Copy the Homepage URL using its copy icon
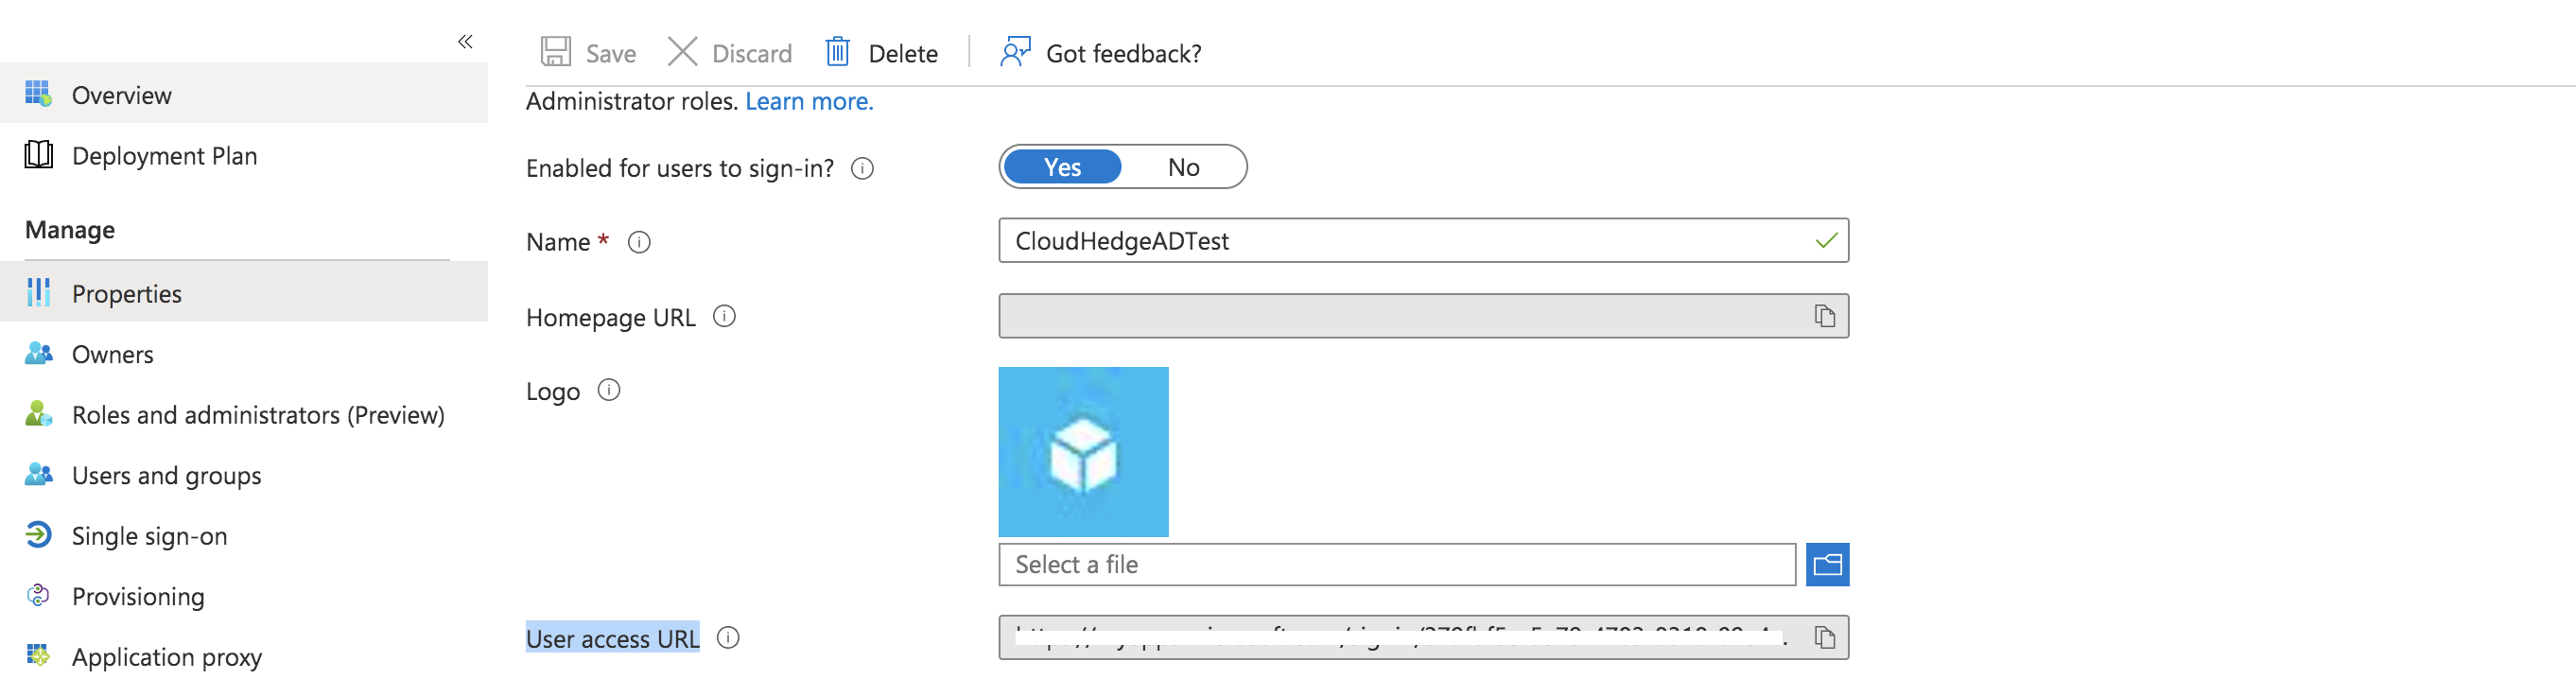2576x679 pixels. click(x=1826, y=315)
